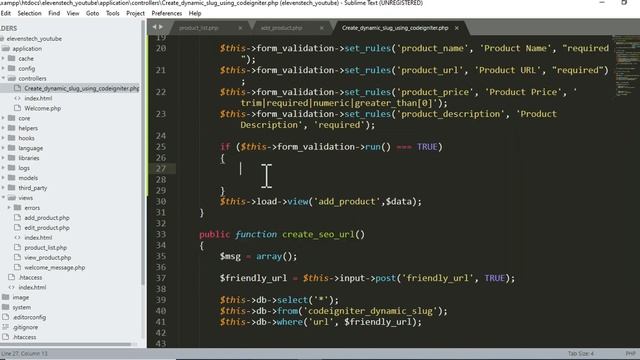
Task: Open add_product.php in views folder
Action: [x=47, y=218]
